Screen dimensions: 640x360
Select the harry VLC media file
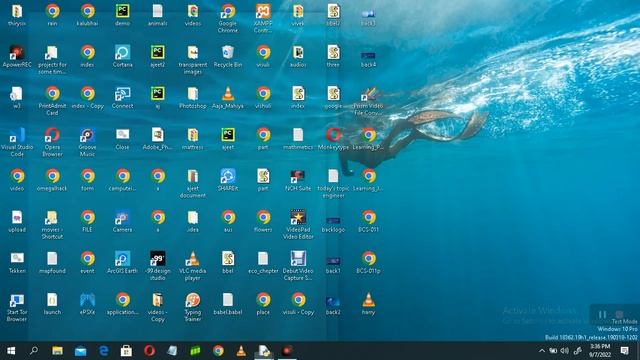pyautogui.click(x=369, y=300)
